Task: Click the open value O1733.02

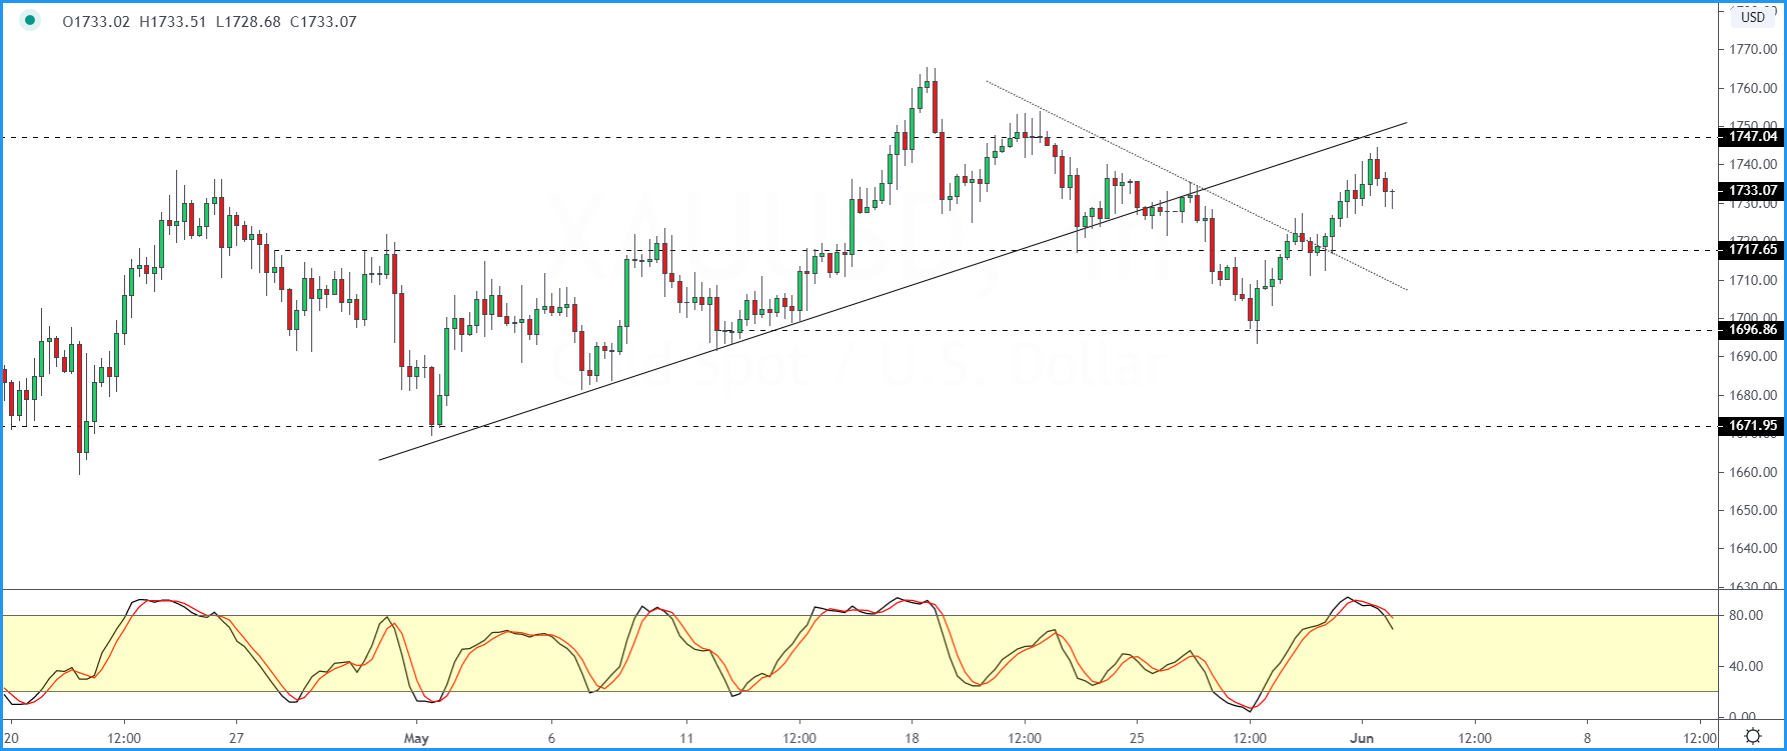Action: point(96,21)
